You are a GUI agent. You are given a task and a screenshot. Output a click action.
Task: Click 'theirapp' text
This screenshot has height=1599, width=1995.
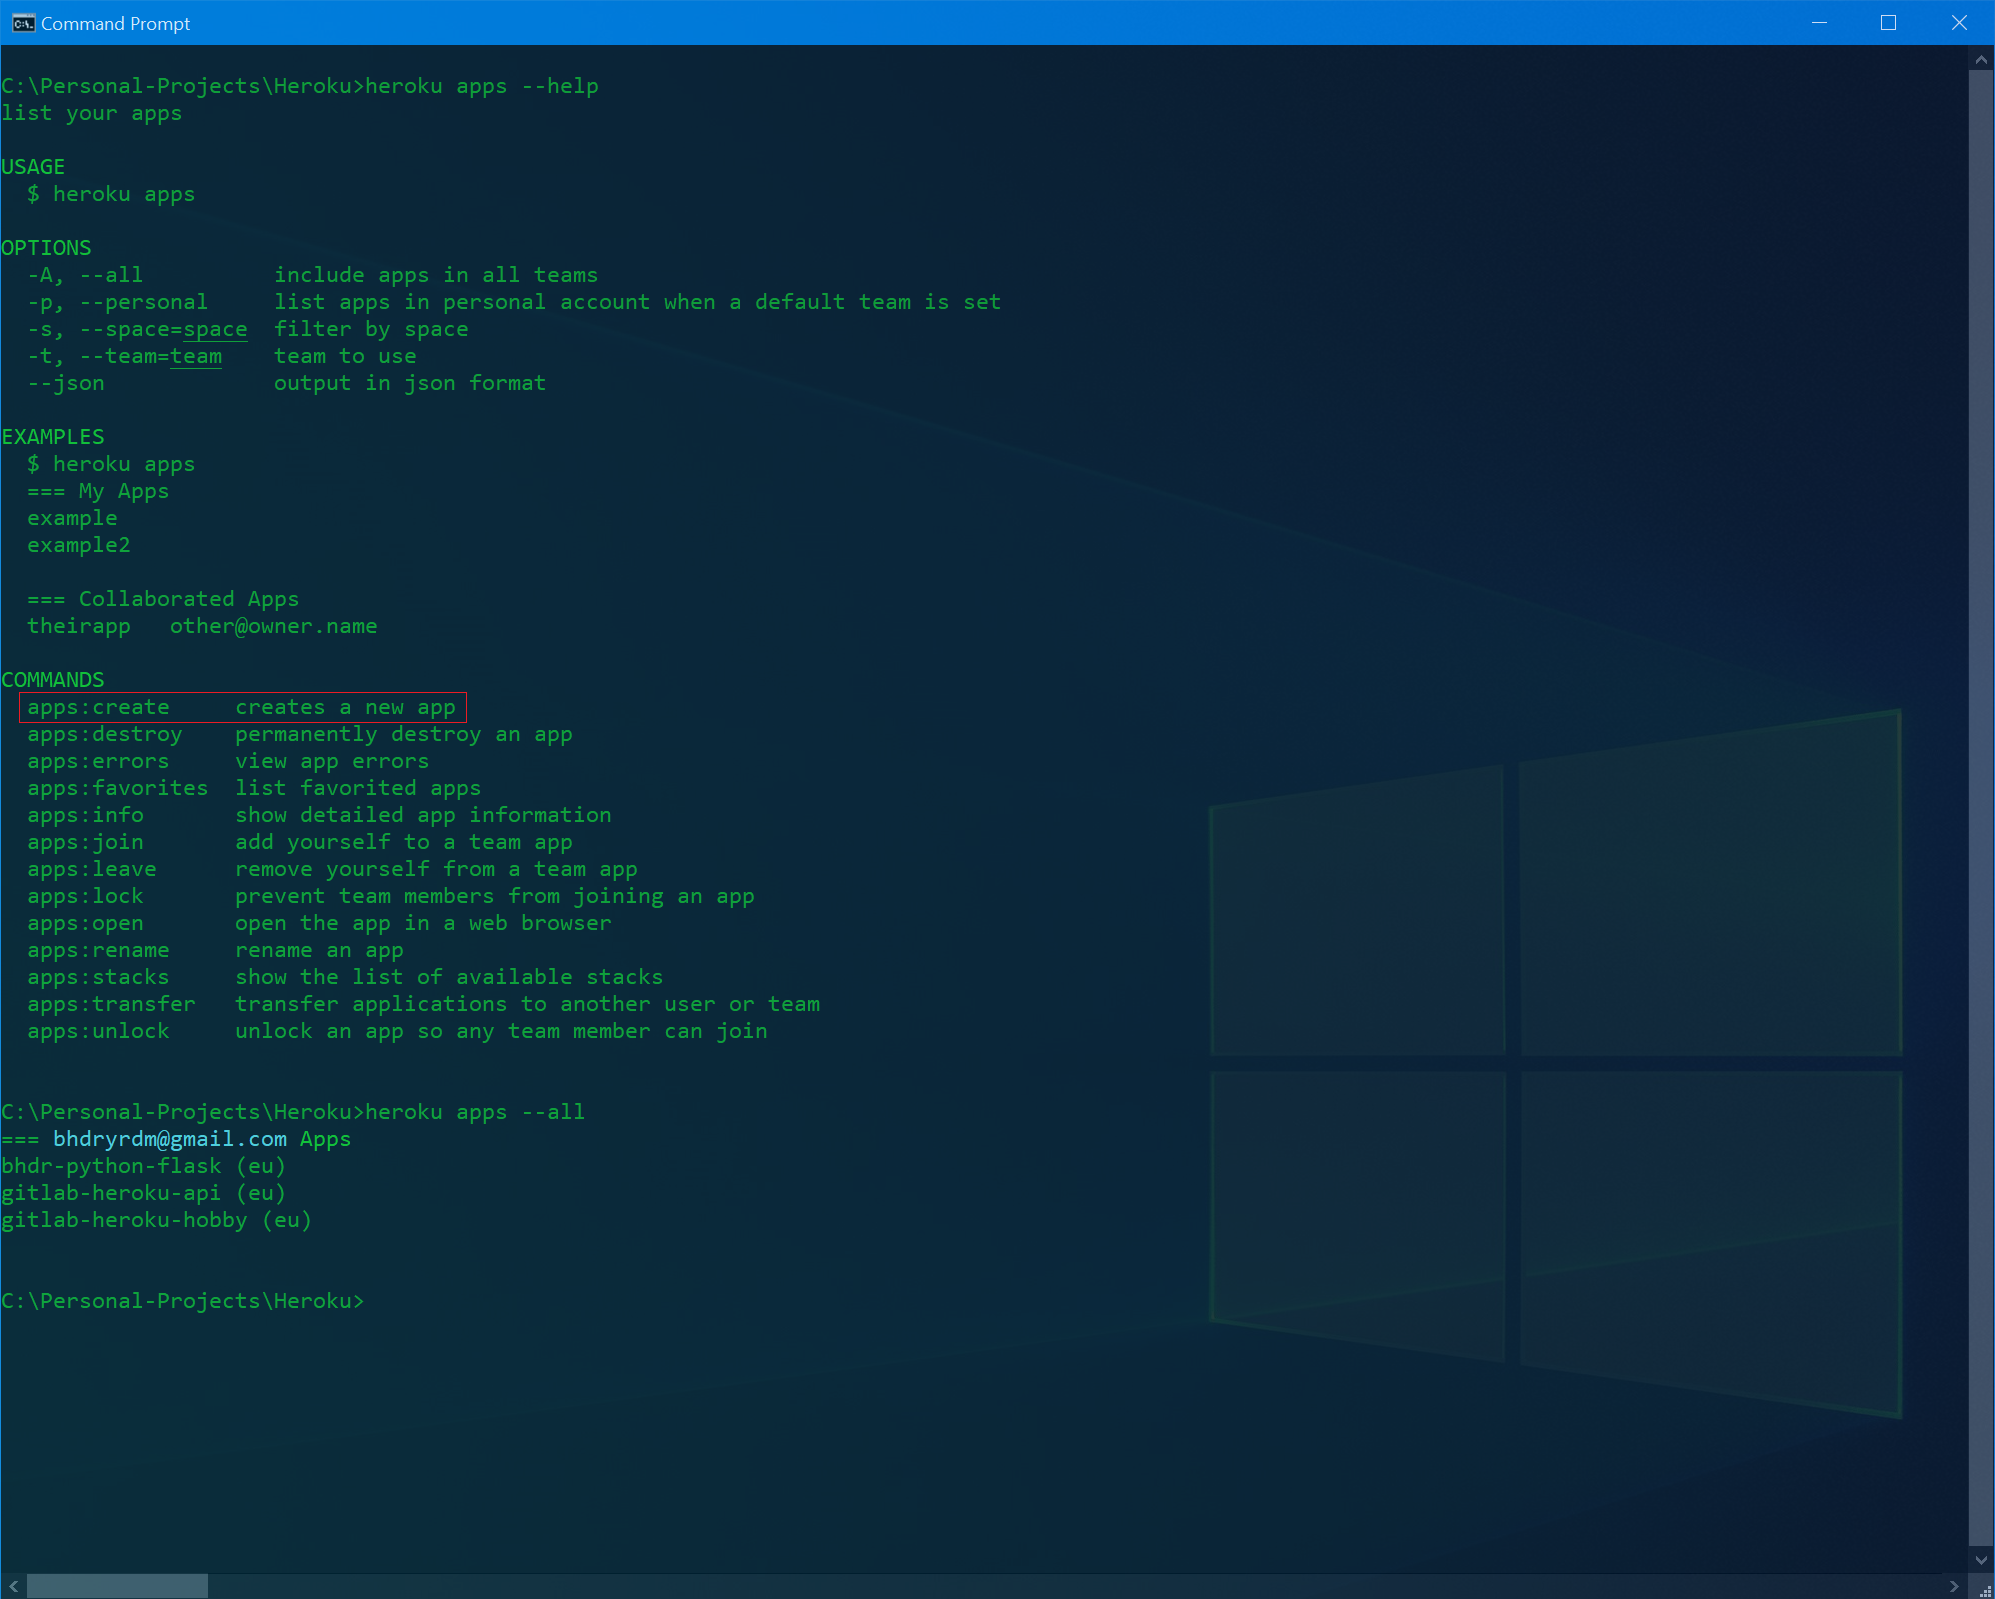click(79, 626)
